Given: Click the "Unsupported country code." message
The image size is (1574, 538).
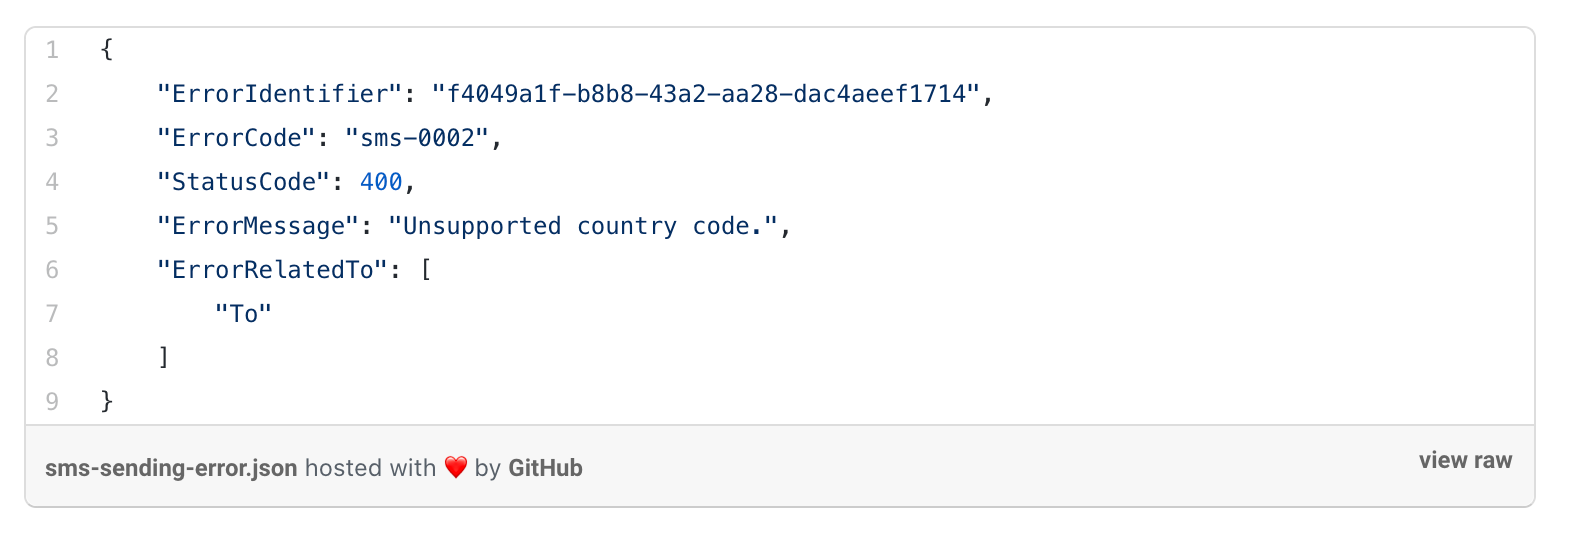Looking at the screenshot, I should (583, 226).
